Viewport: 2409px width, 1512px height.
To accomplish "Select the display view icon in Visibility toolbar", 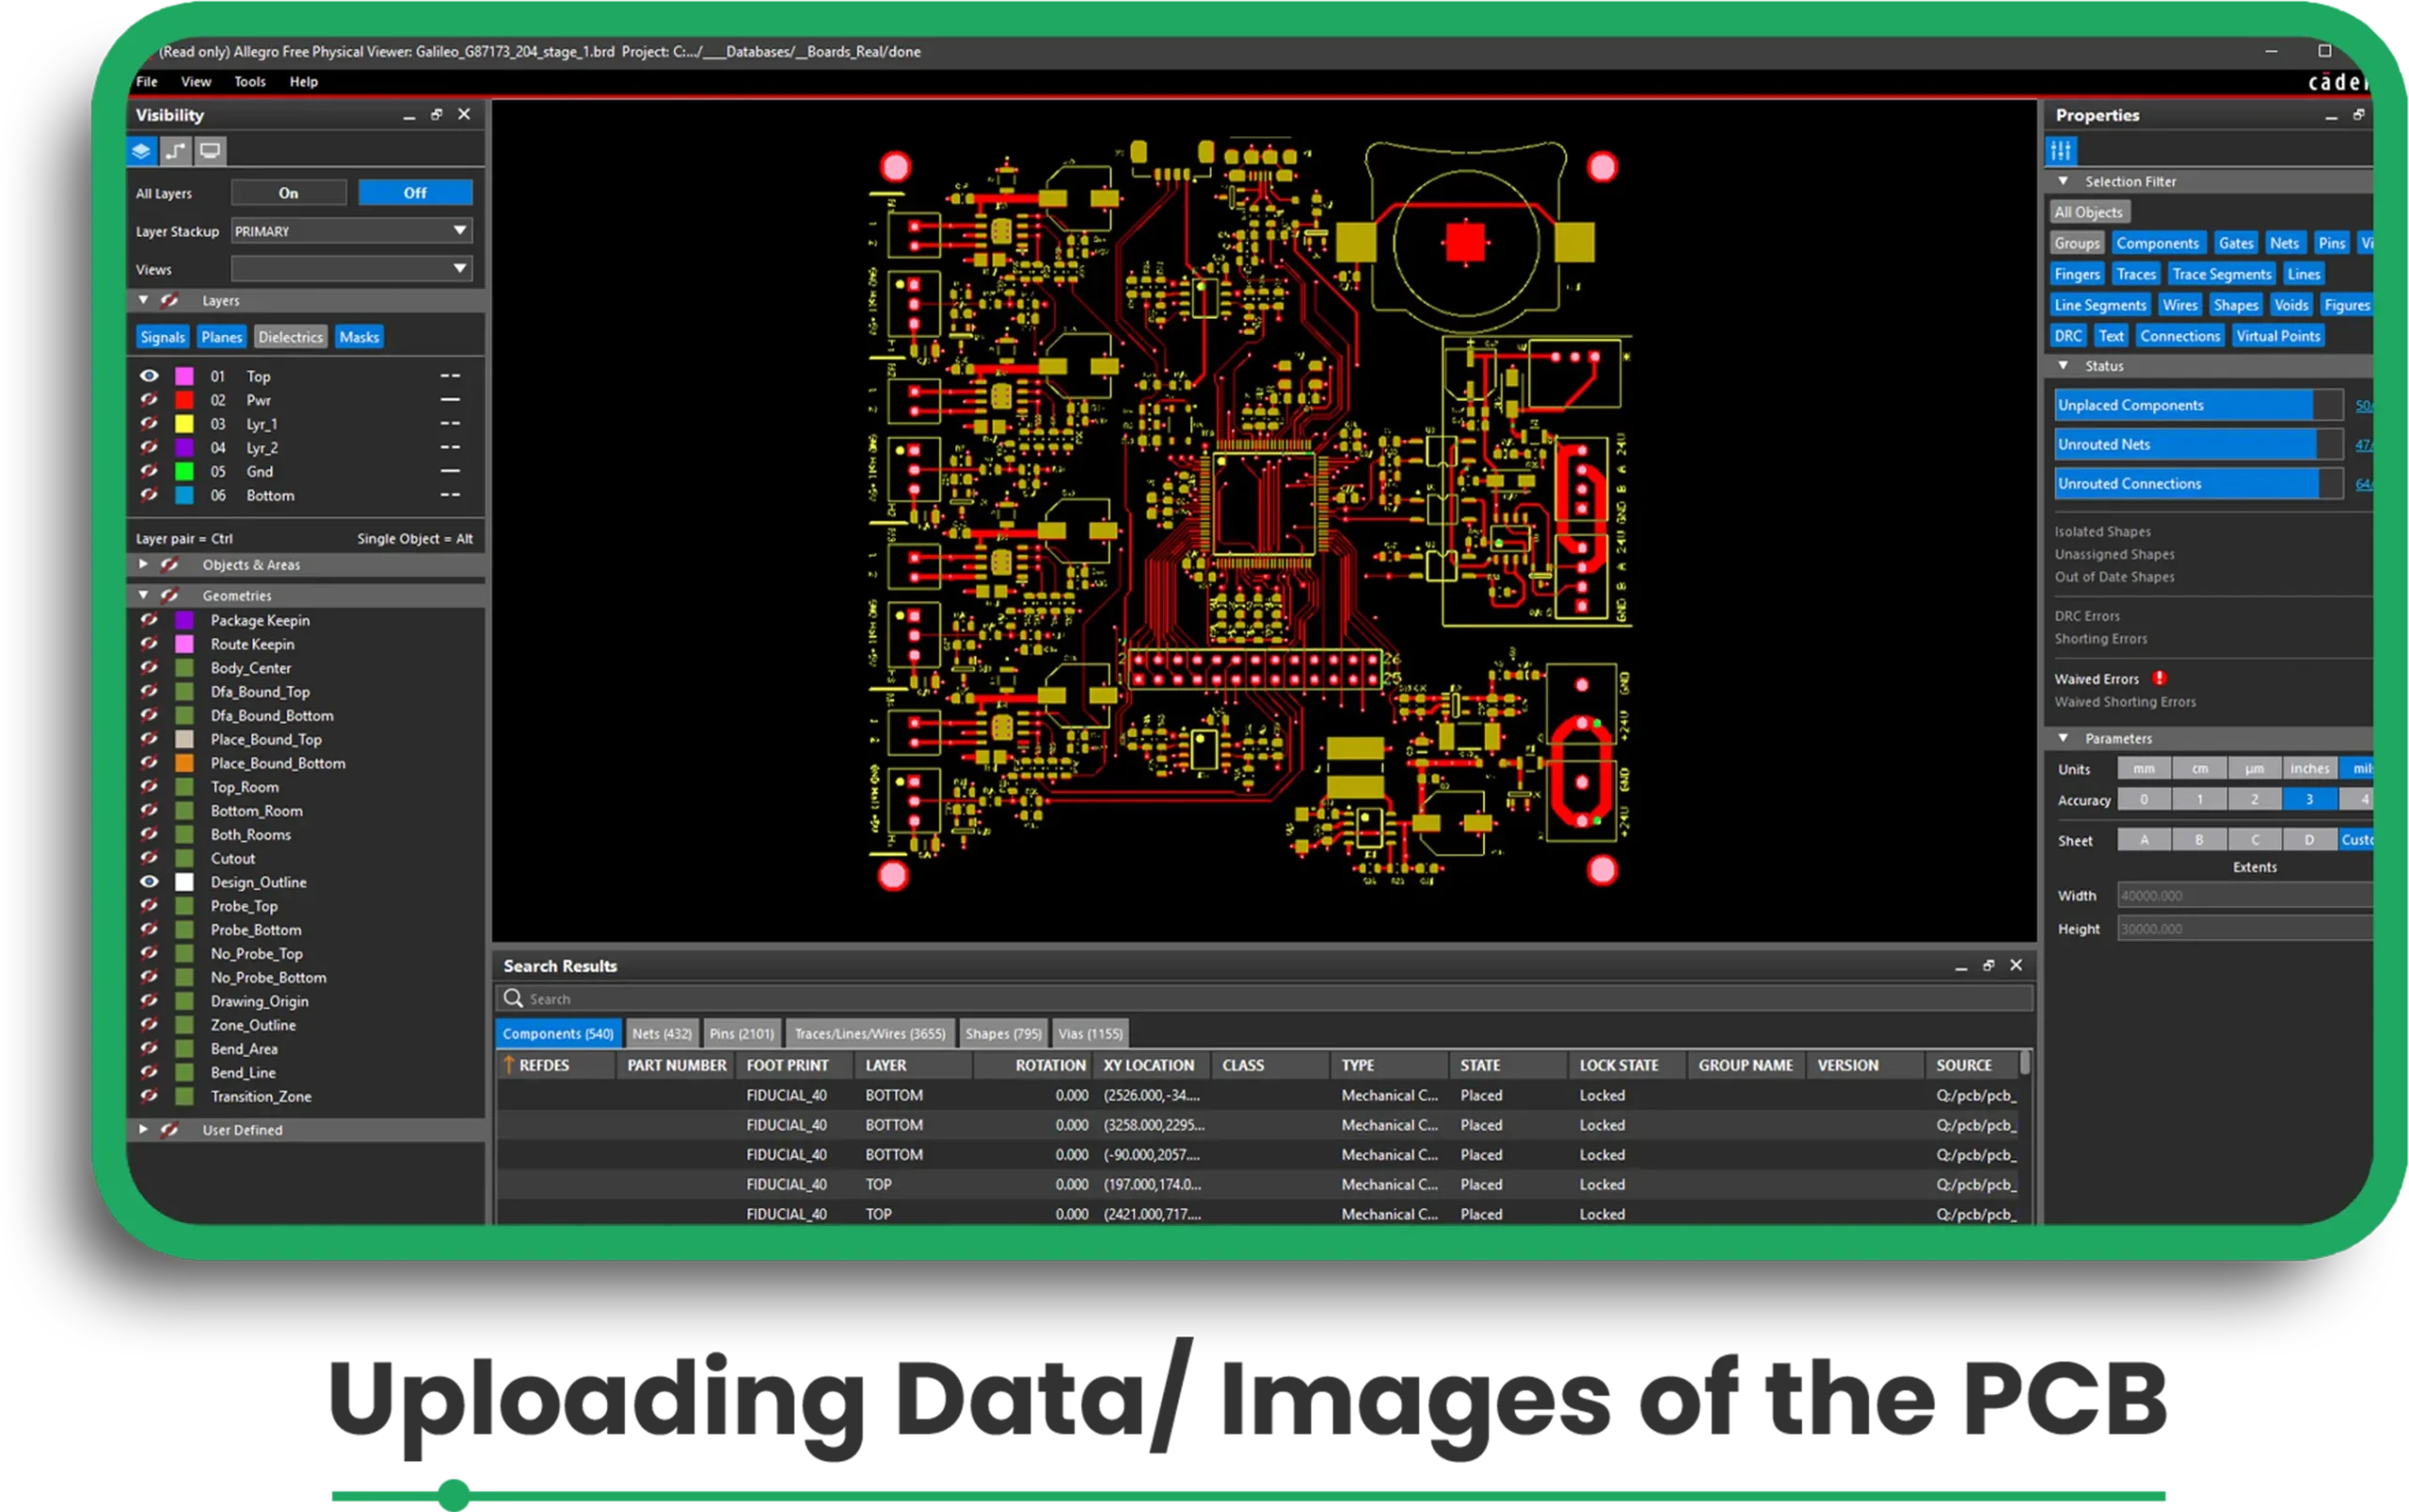I will tap(209, 151).
